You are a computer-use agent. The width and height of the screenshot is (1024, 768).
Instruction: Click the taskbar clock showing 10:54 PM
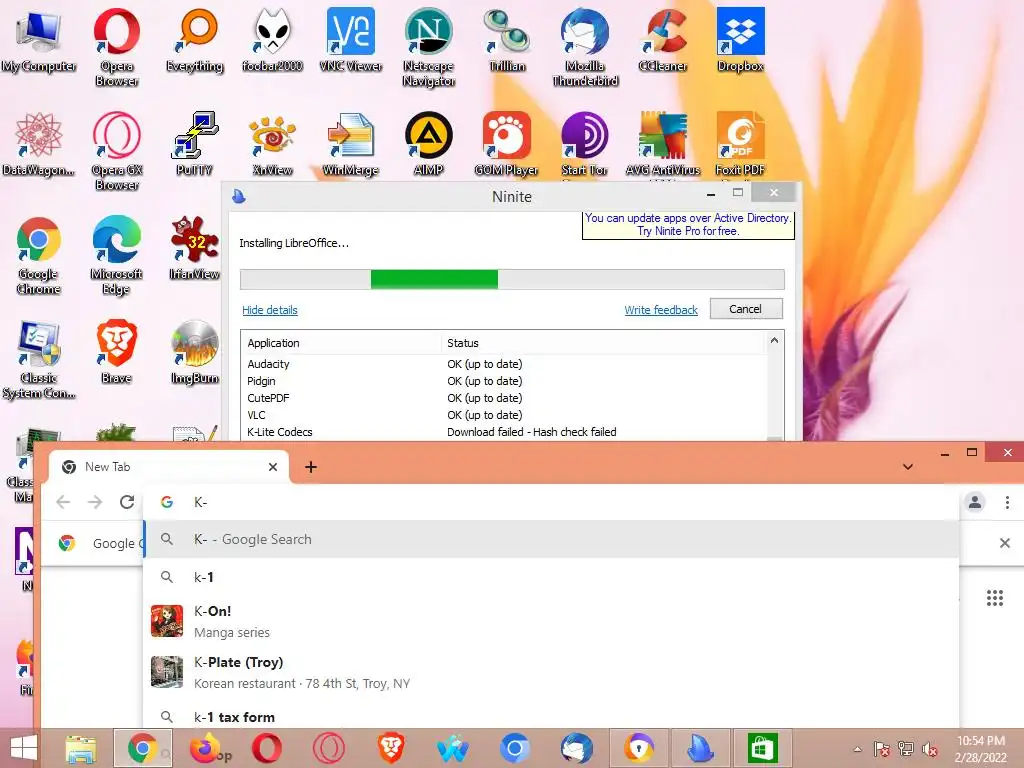(x=981, y=749)
